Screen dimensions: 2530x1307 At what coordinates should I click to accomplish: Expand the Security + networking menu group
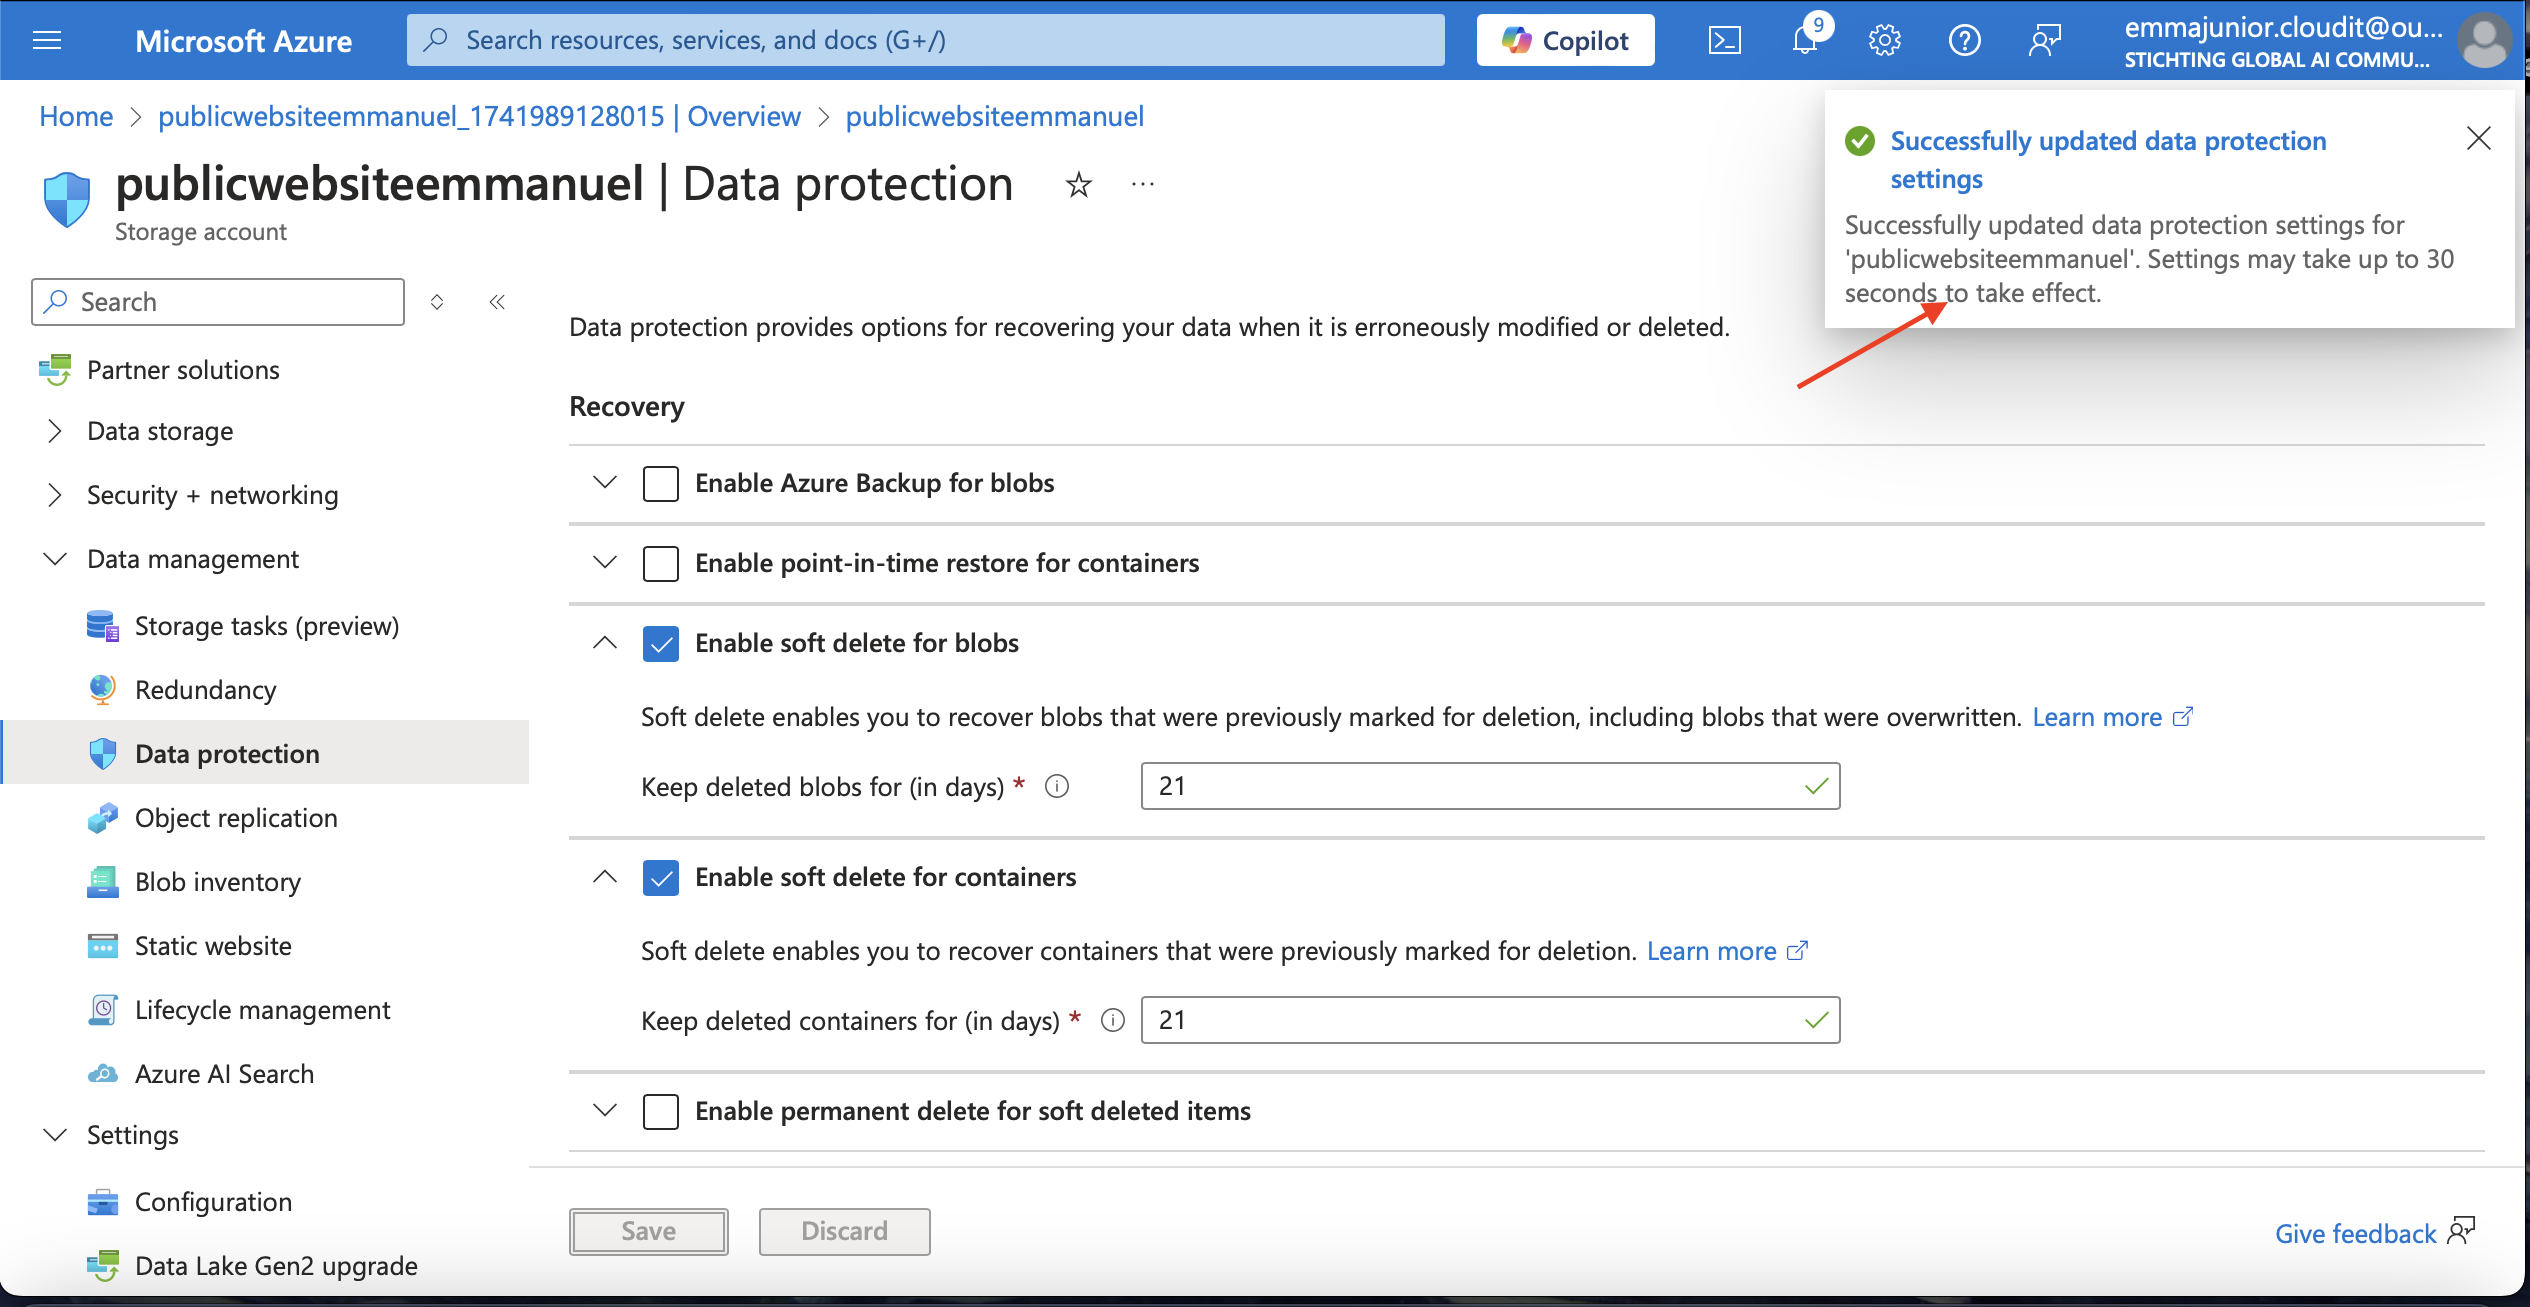point(55,495)
